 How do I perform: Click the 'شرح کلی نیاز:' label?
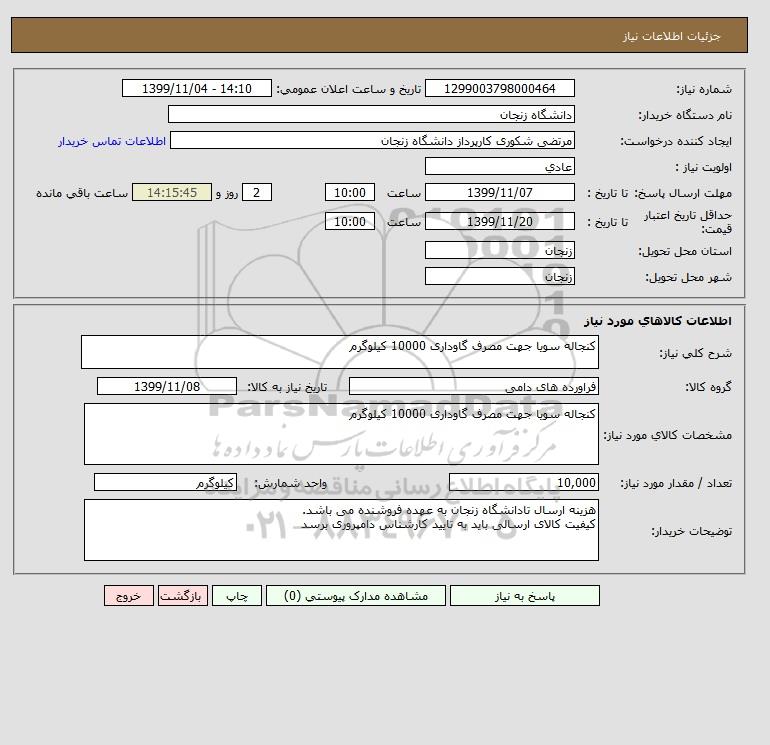tap(695, 353)
